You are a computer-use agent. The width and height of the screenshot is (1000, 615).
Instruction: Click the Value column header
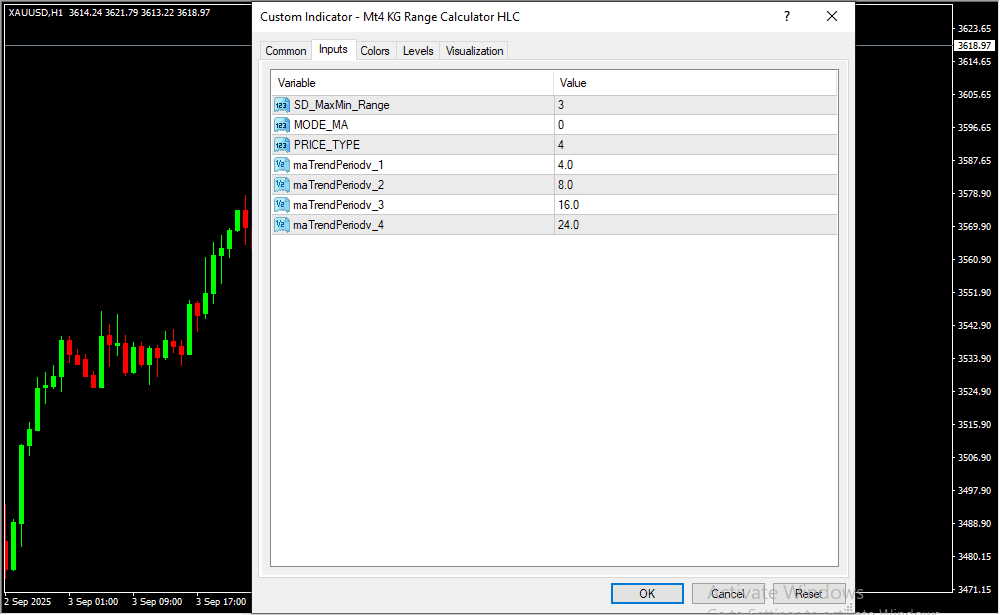coord(695,83)
